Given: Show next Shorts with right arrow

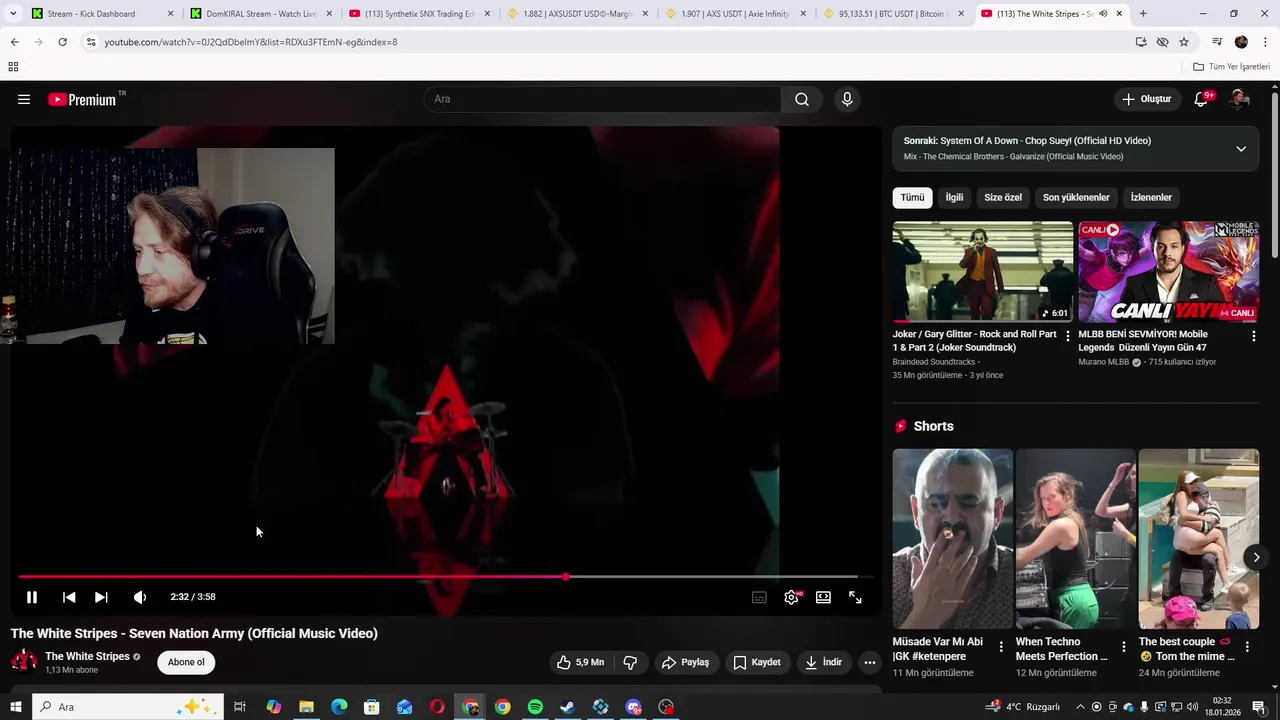Looking at the screenshot, I should 1256,557.
